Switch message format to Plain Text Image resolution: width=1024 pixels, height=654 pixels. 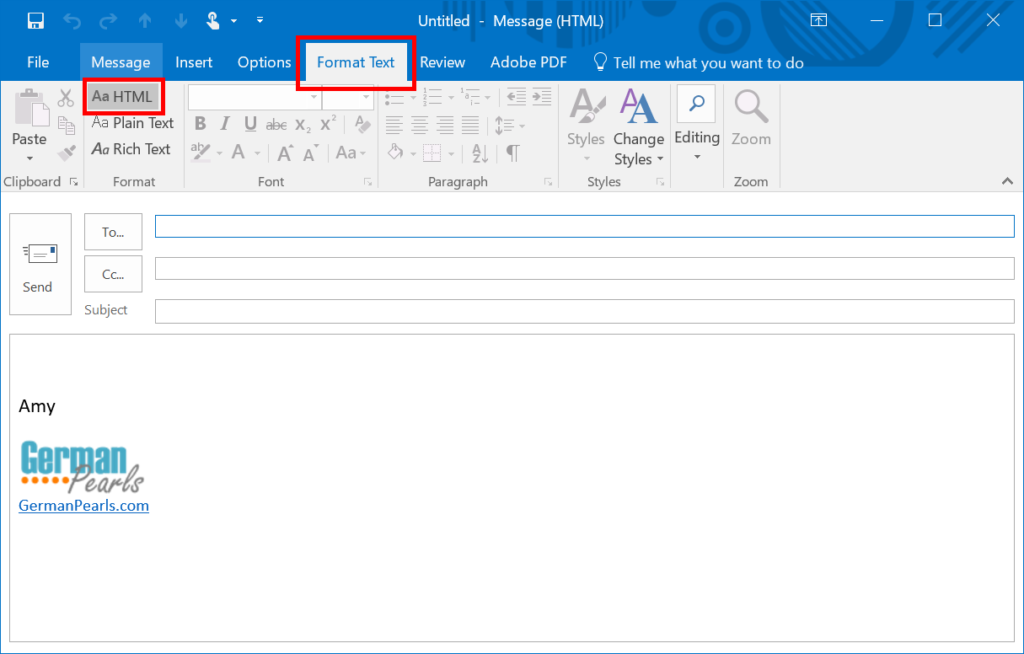click(x=133, y=123)
